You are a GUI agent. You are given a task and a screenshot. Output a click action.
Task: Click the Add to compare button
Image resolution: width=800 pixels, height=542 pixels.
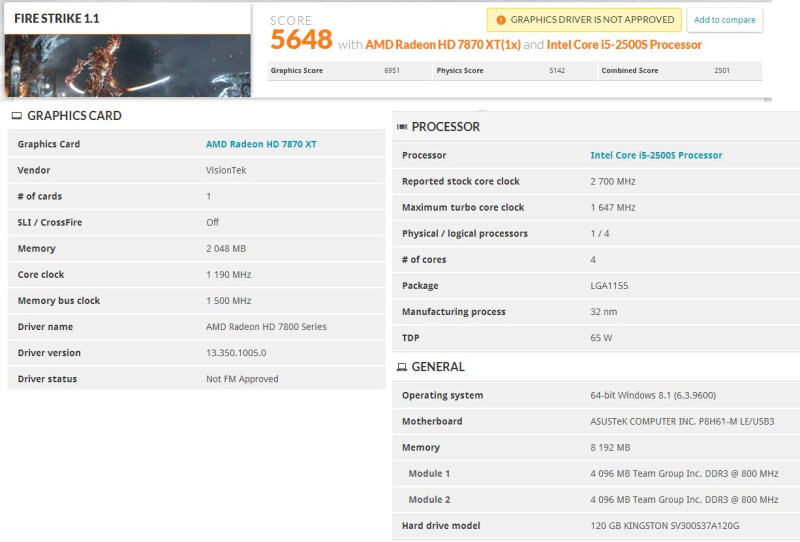[x=724, y=20]
